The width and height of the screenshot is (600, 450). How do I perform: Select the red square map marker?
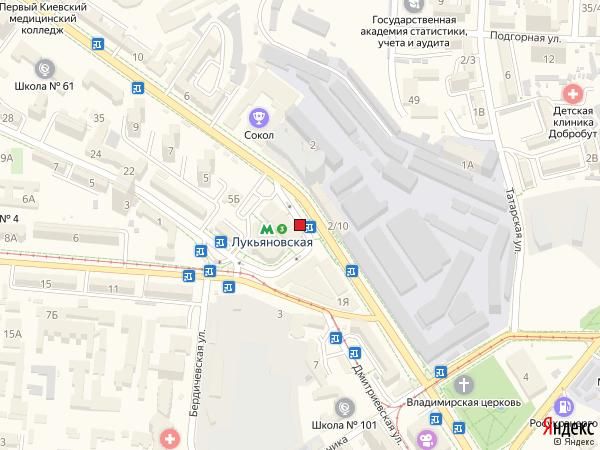click(x=300, y=225)
